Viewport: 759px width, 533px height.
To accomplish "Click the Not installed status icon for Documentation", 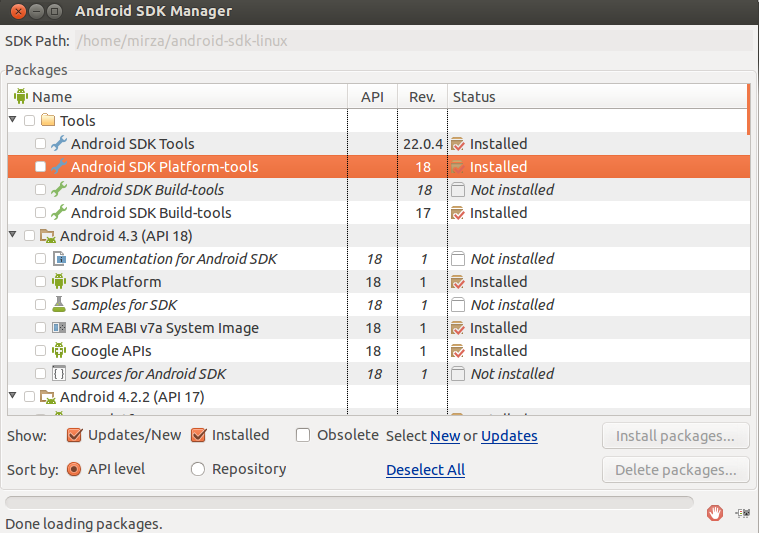I will [457, 259].
